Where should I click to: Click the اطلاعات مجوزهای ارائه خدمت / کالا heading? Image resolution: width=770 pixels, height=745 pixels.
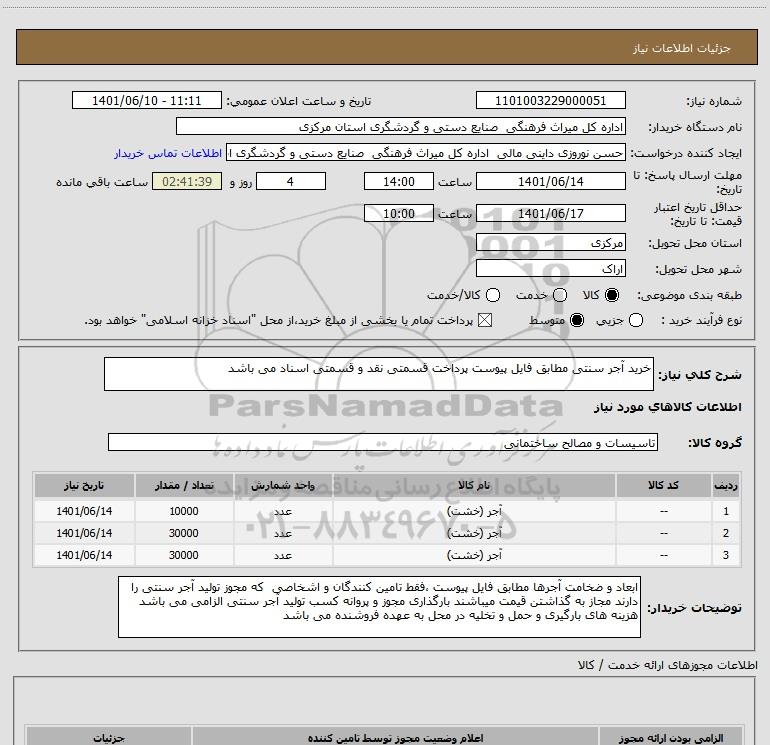[667, 665]
